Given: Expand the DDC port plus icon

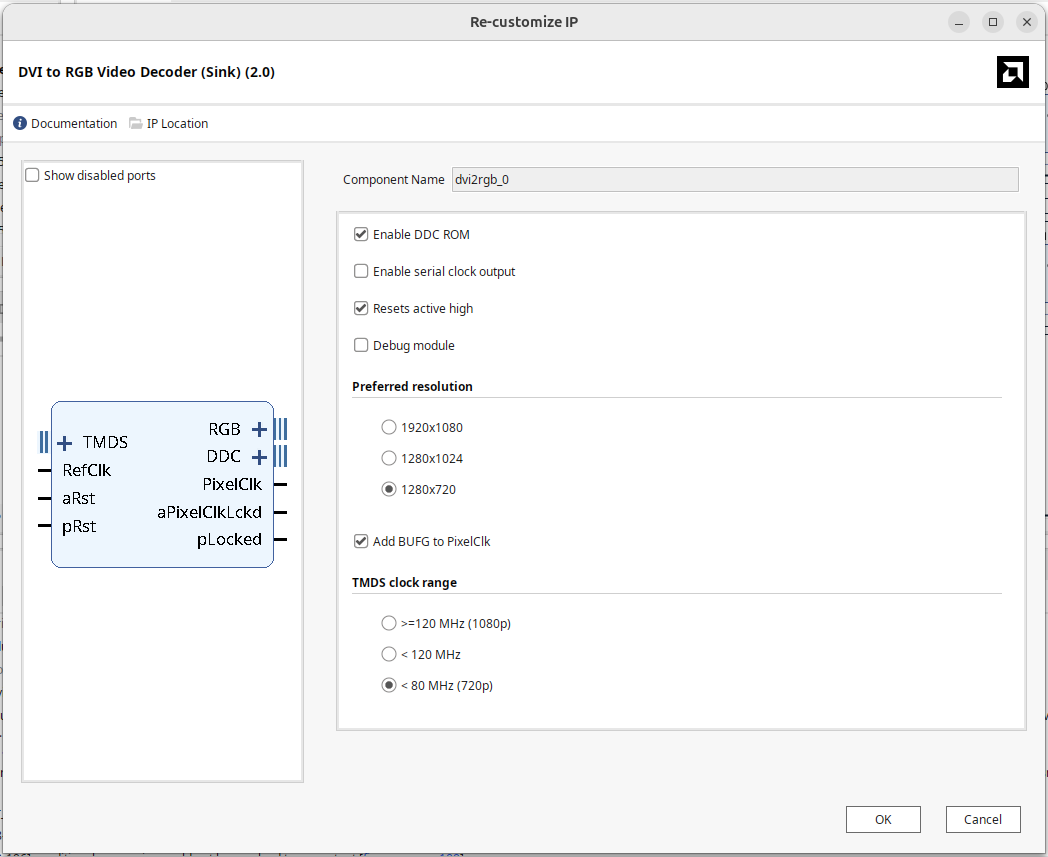Looking at the screenshot, I should pyautogui.click(x=259, y=457).
